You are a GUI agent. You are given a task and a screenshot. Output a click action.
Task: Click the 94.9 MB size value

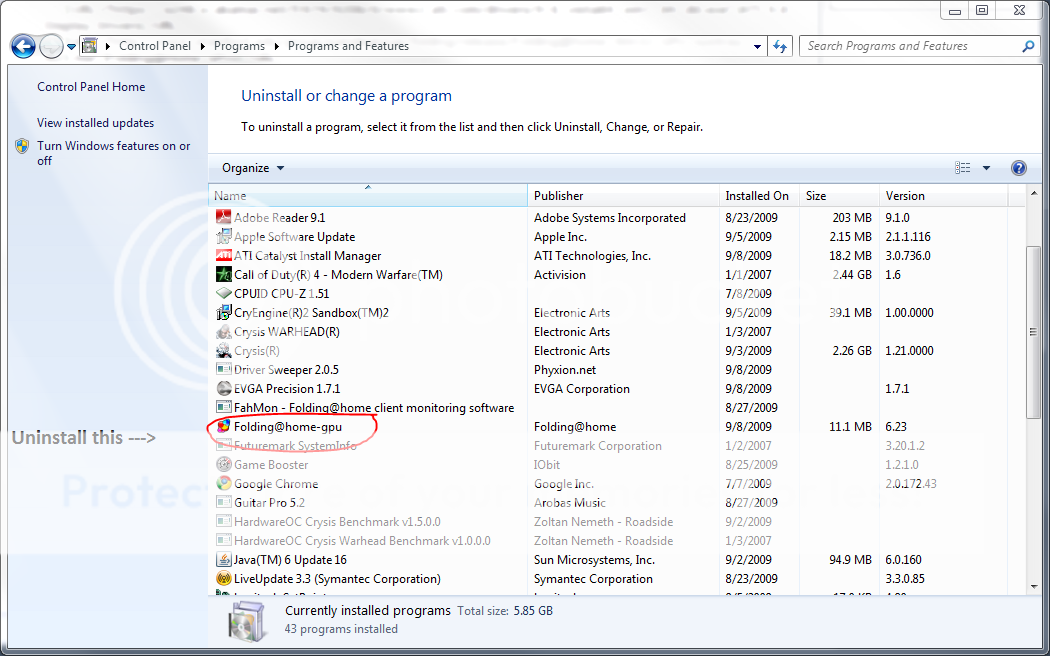point(850,560)
